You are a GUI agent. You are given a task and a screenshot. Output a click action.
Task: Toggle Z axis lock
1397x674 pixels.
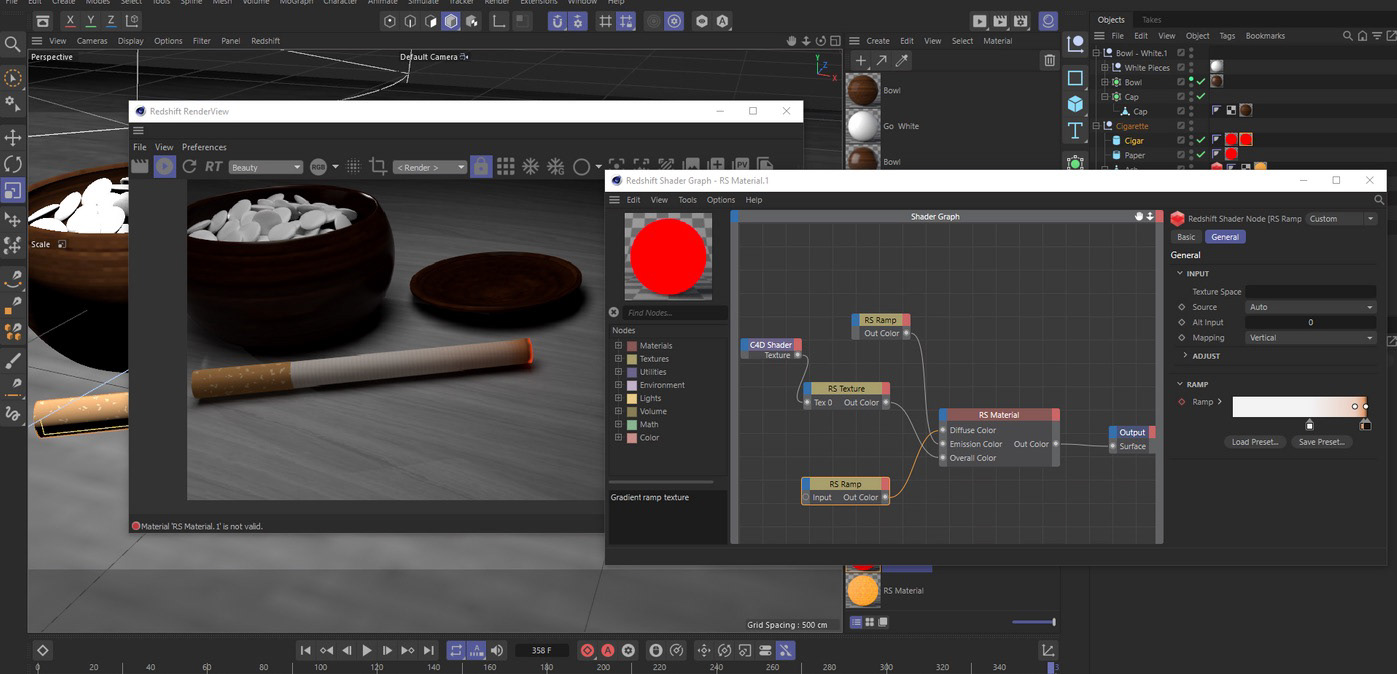tap(111, 20)
